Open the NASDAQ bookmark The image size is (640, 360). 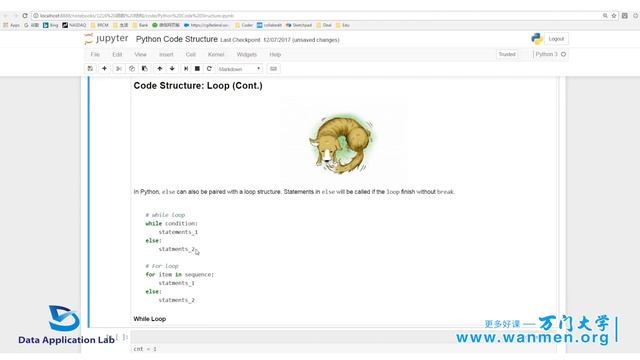(74, 25)
